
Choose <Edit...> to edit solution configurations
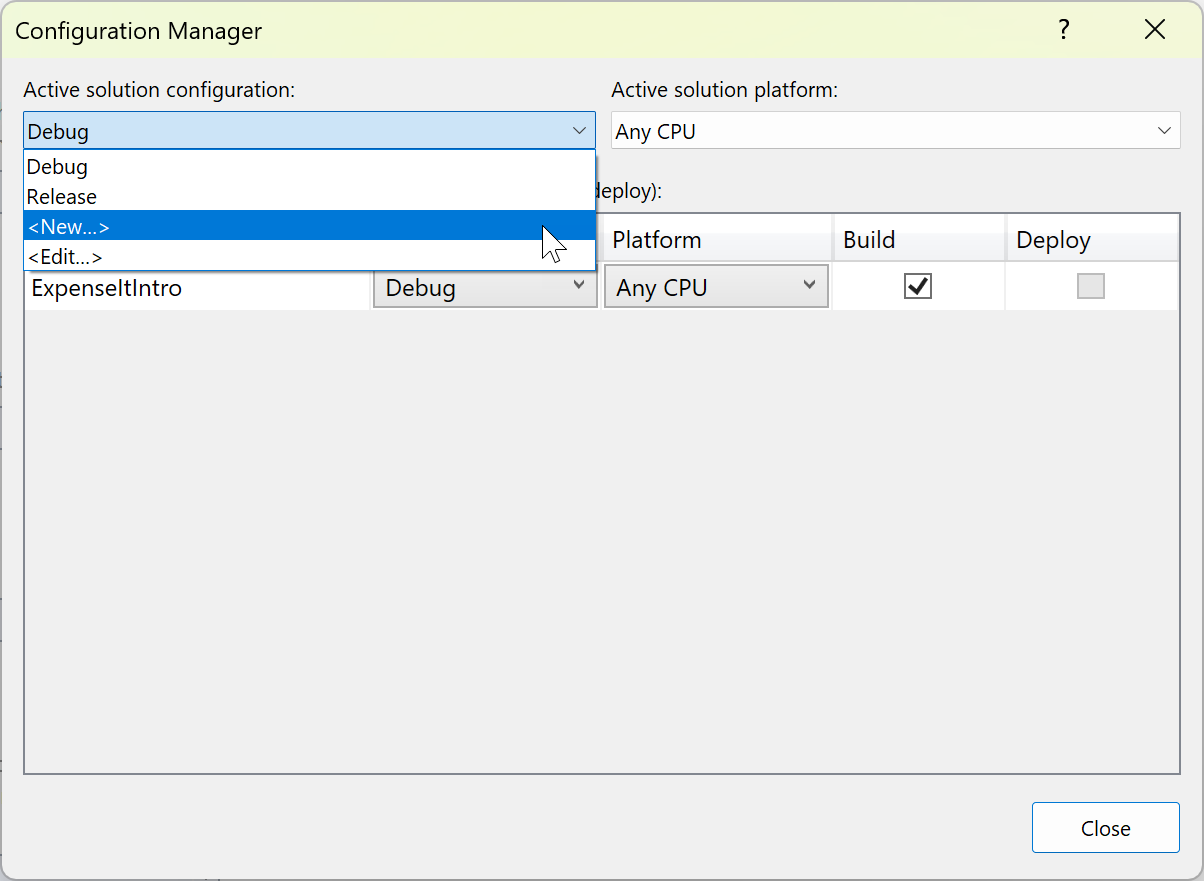(65, 256)
